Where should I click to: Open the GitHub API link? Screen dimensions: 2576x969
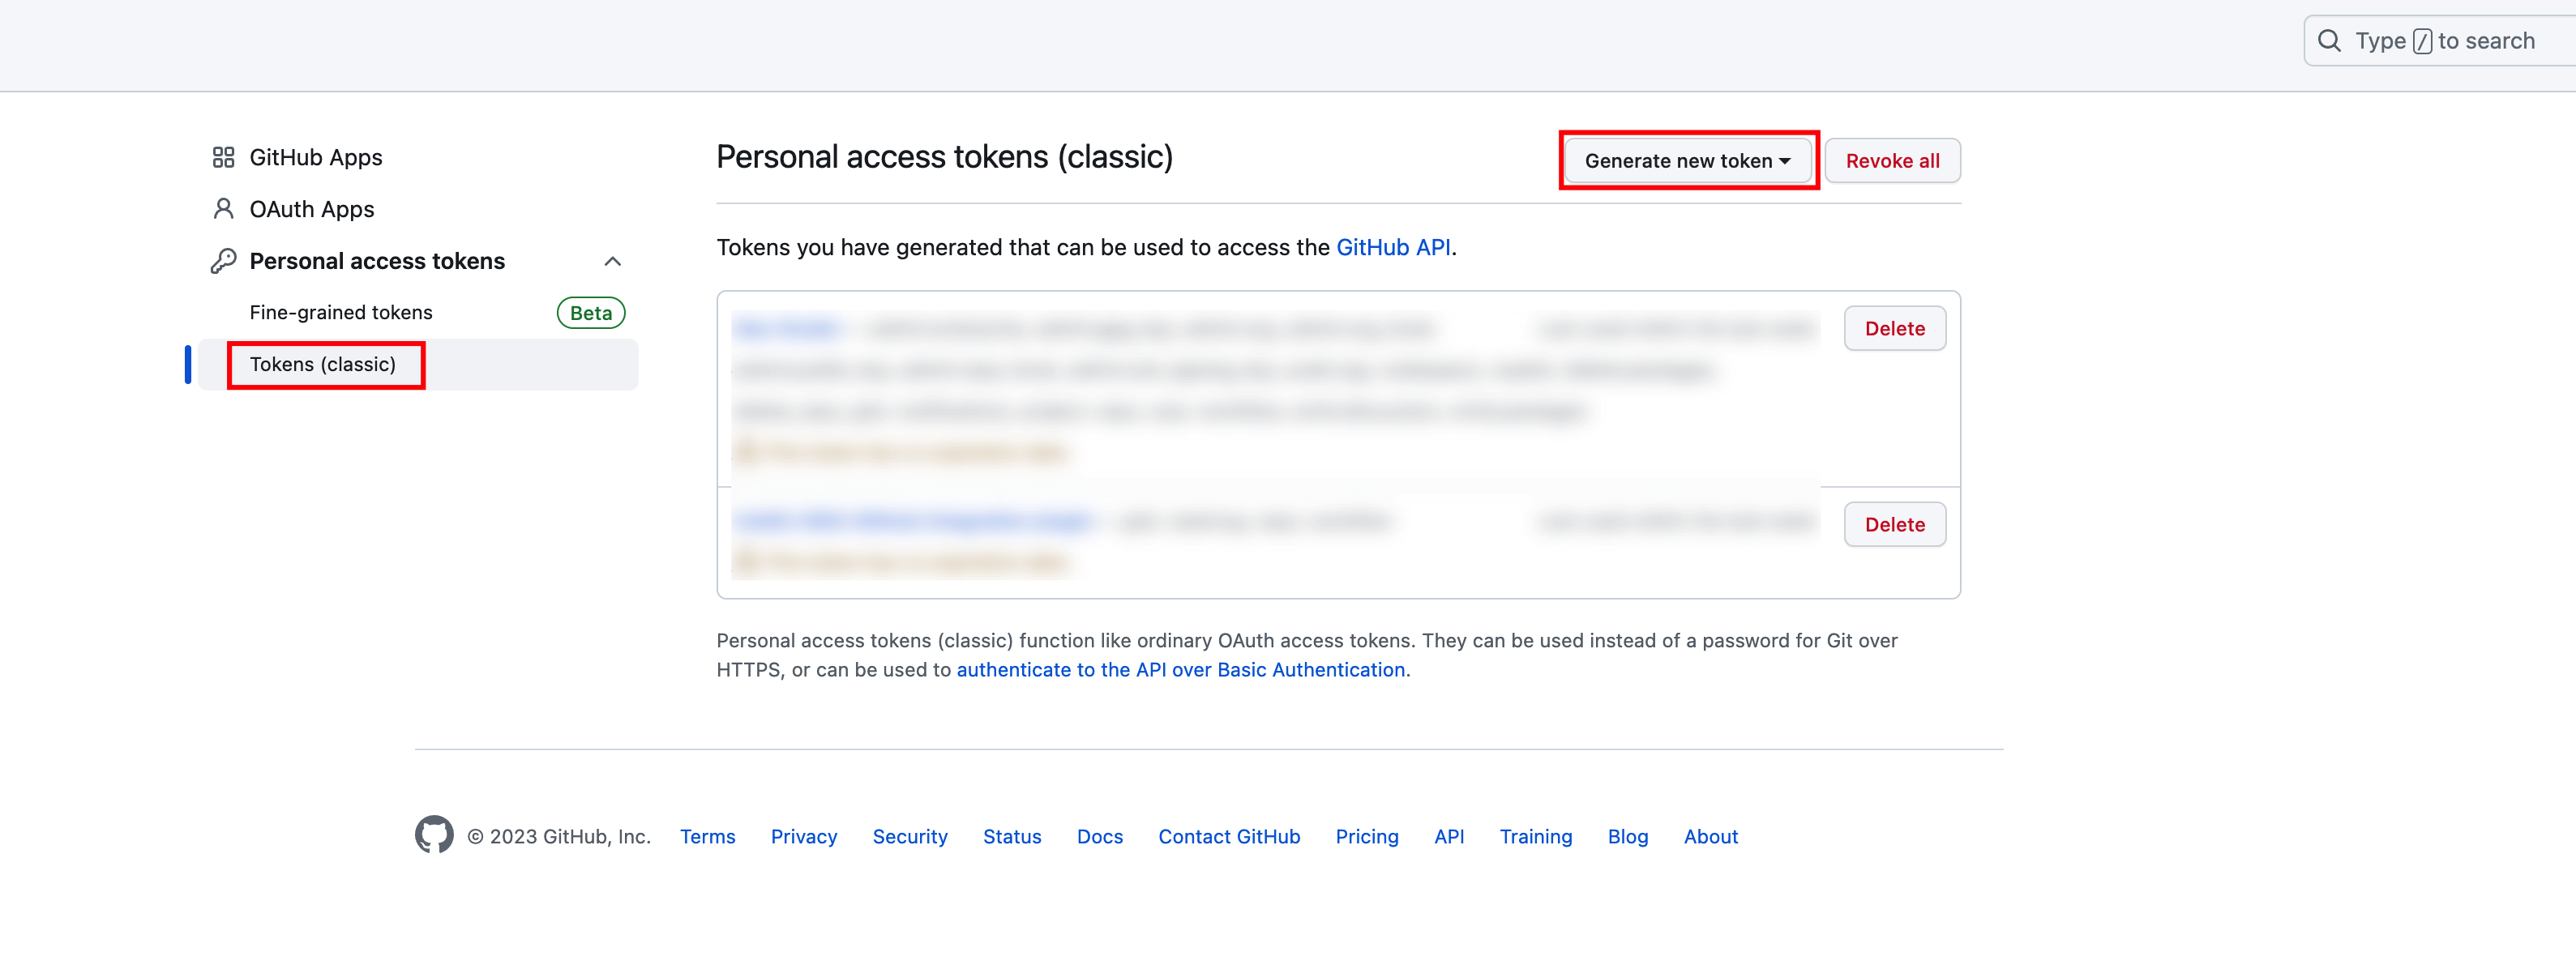click(1394, 247)
